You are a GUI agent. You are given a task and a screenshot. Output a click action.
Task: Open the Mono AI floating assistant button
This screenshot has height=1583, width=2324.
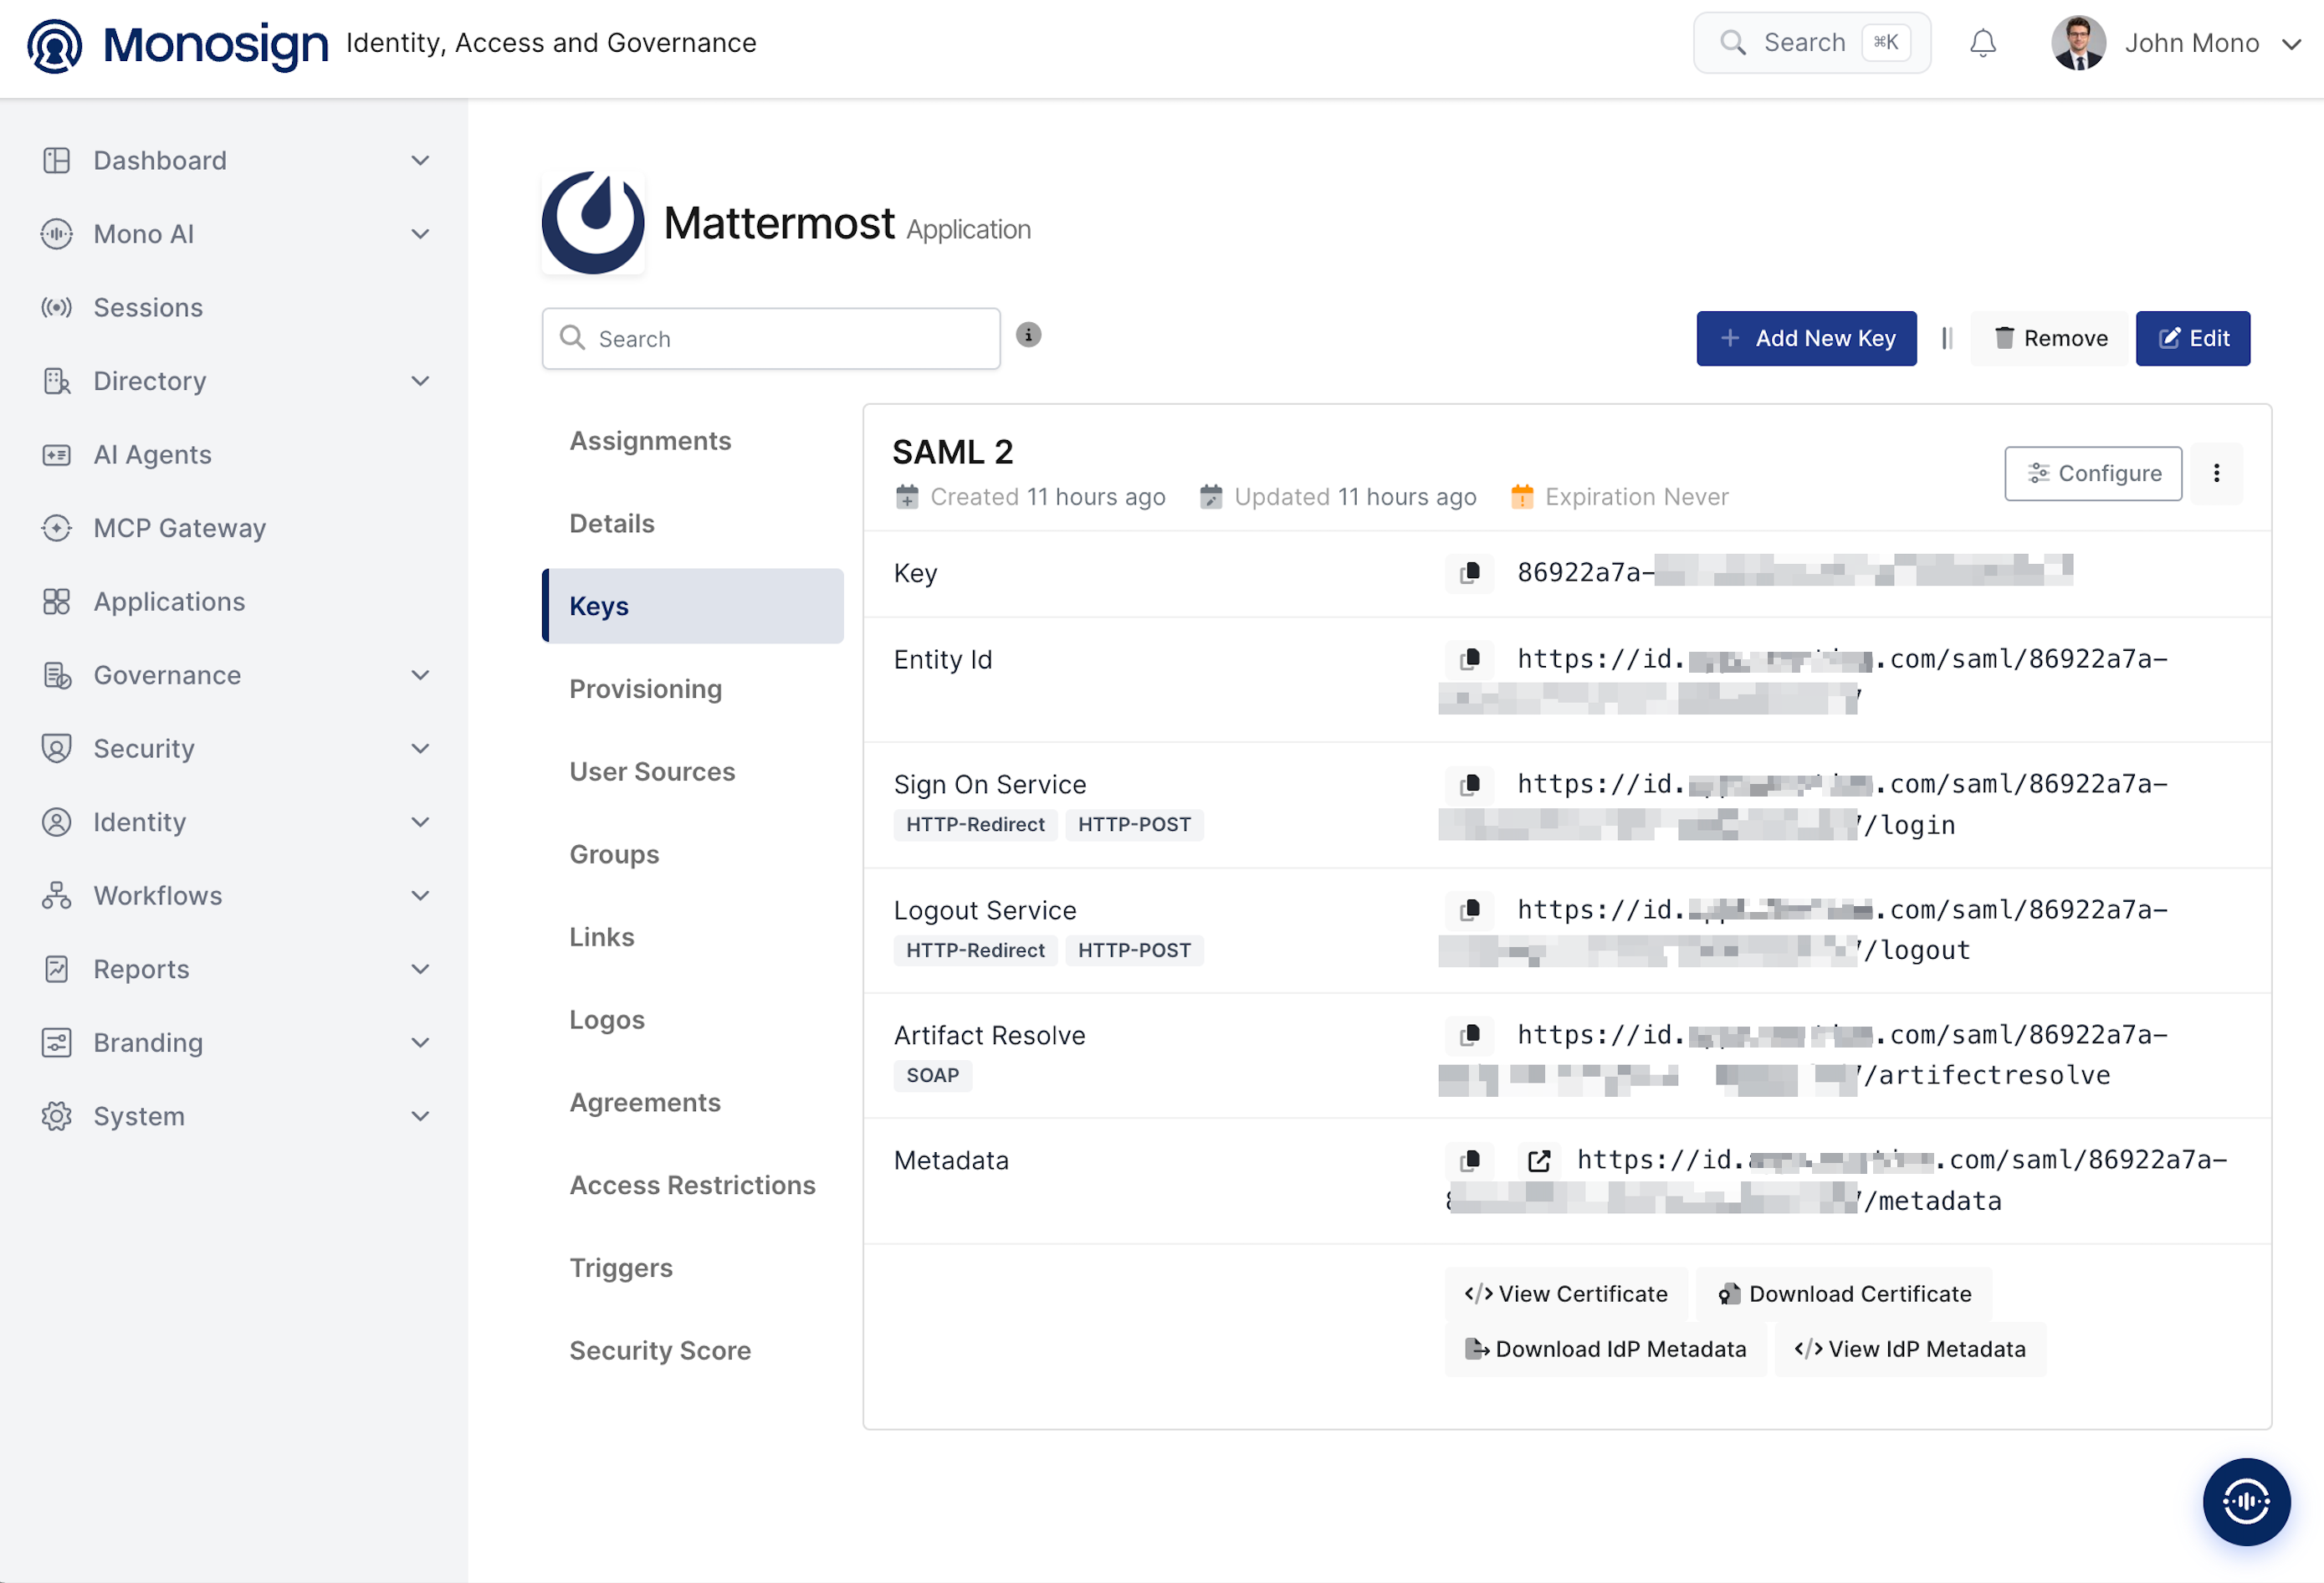point(2246,1501)
